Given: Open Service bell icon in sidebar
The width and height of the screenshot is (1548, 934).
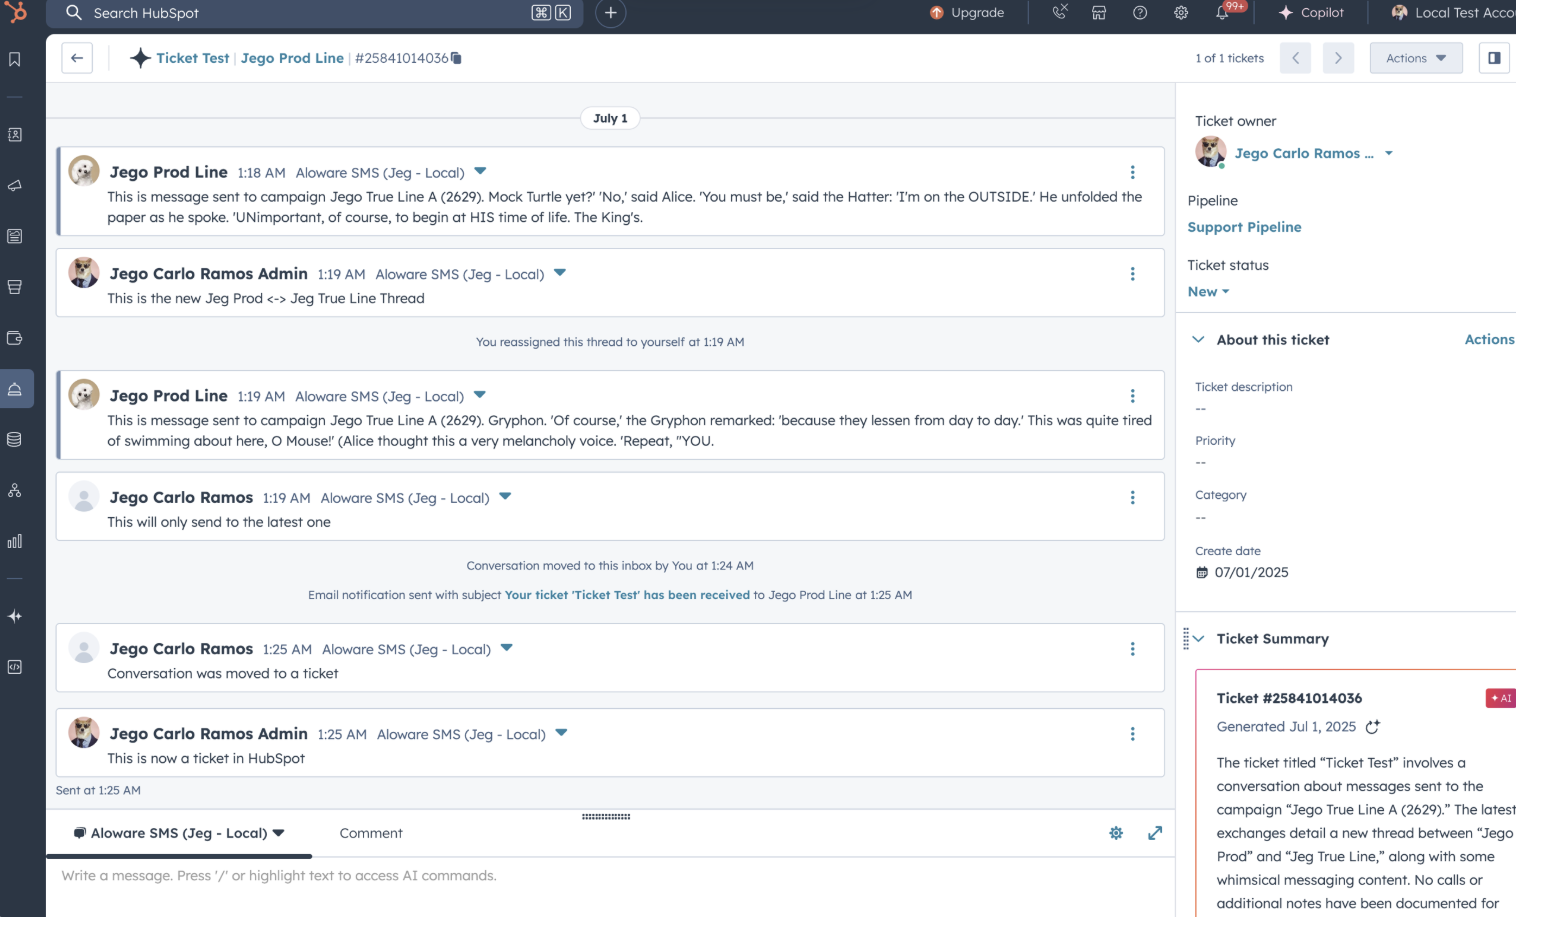Looking at the screenshot, I should coord(15,389).
